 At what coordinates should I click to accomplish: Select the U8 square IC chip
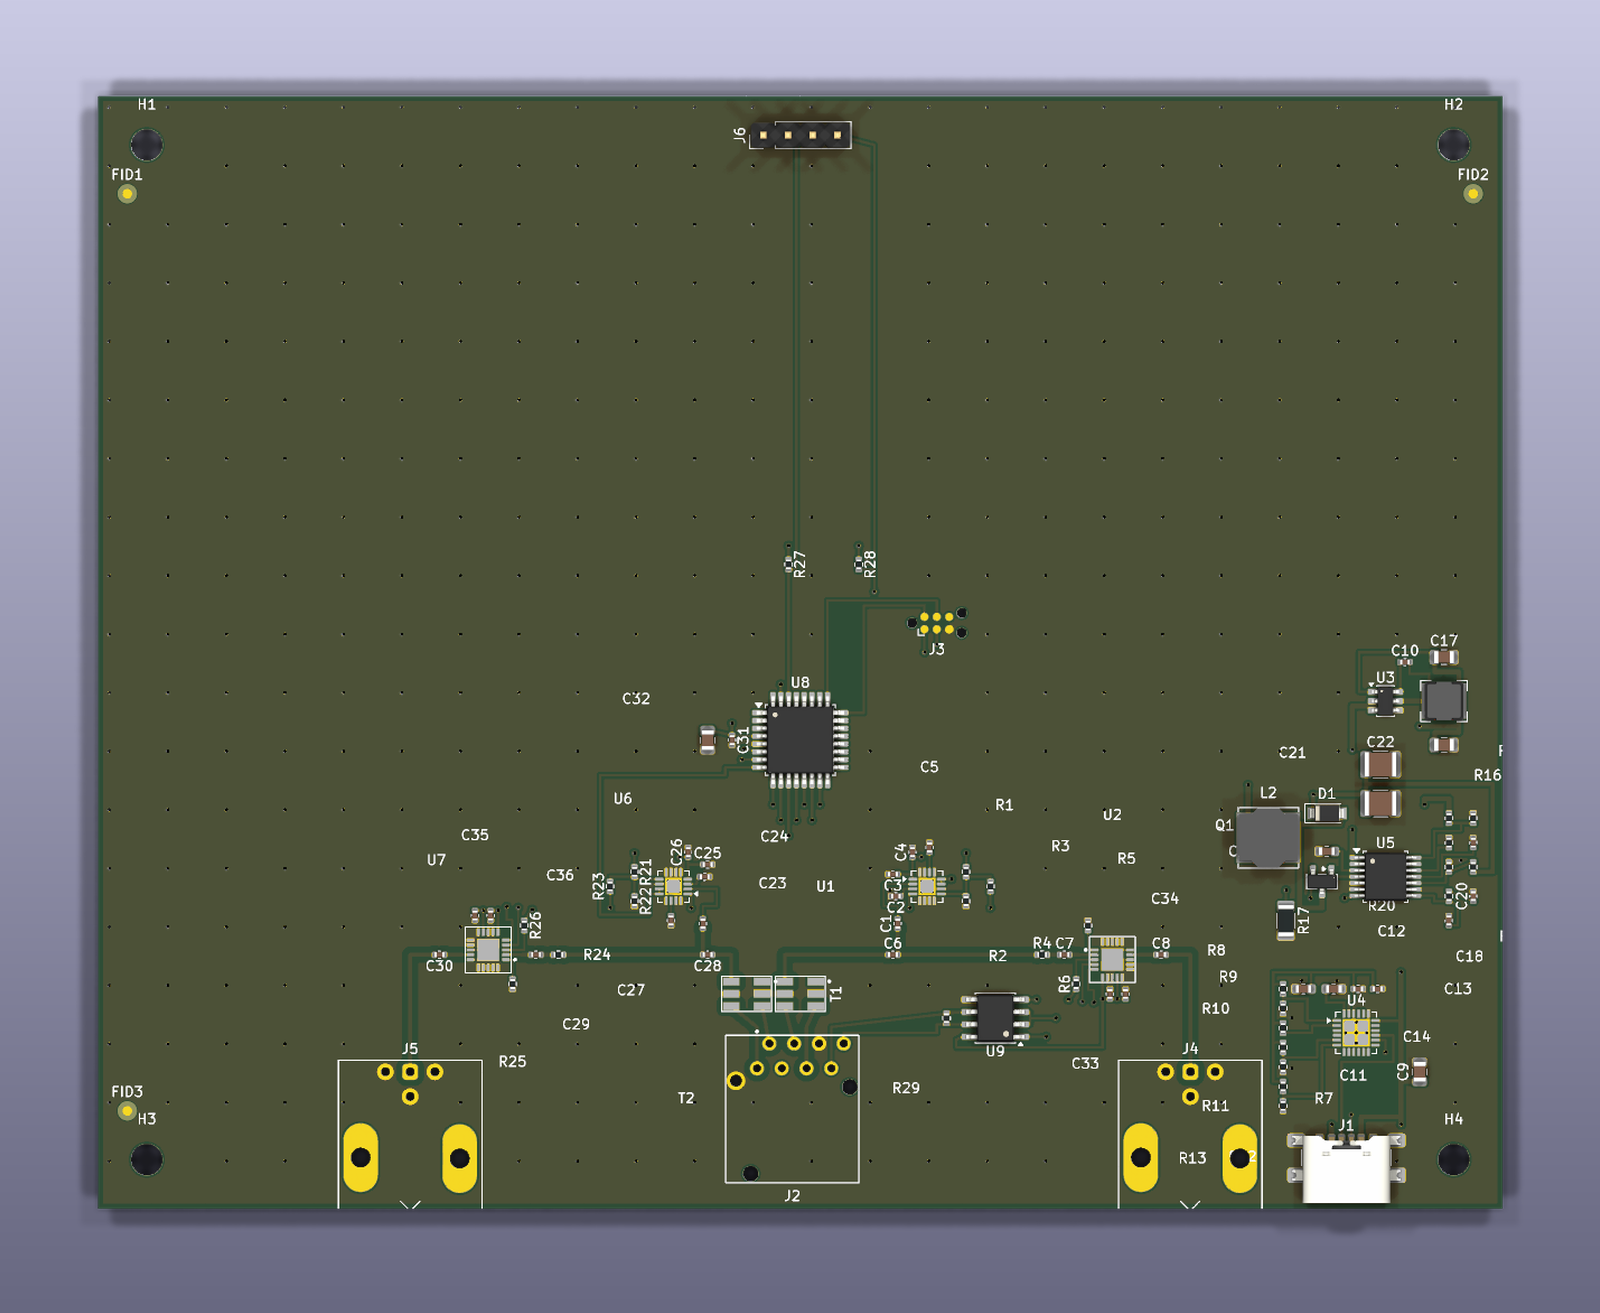pos(800,741)
